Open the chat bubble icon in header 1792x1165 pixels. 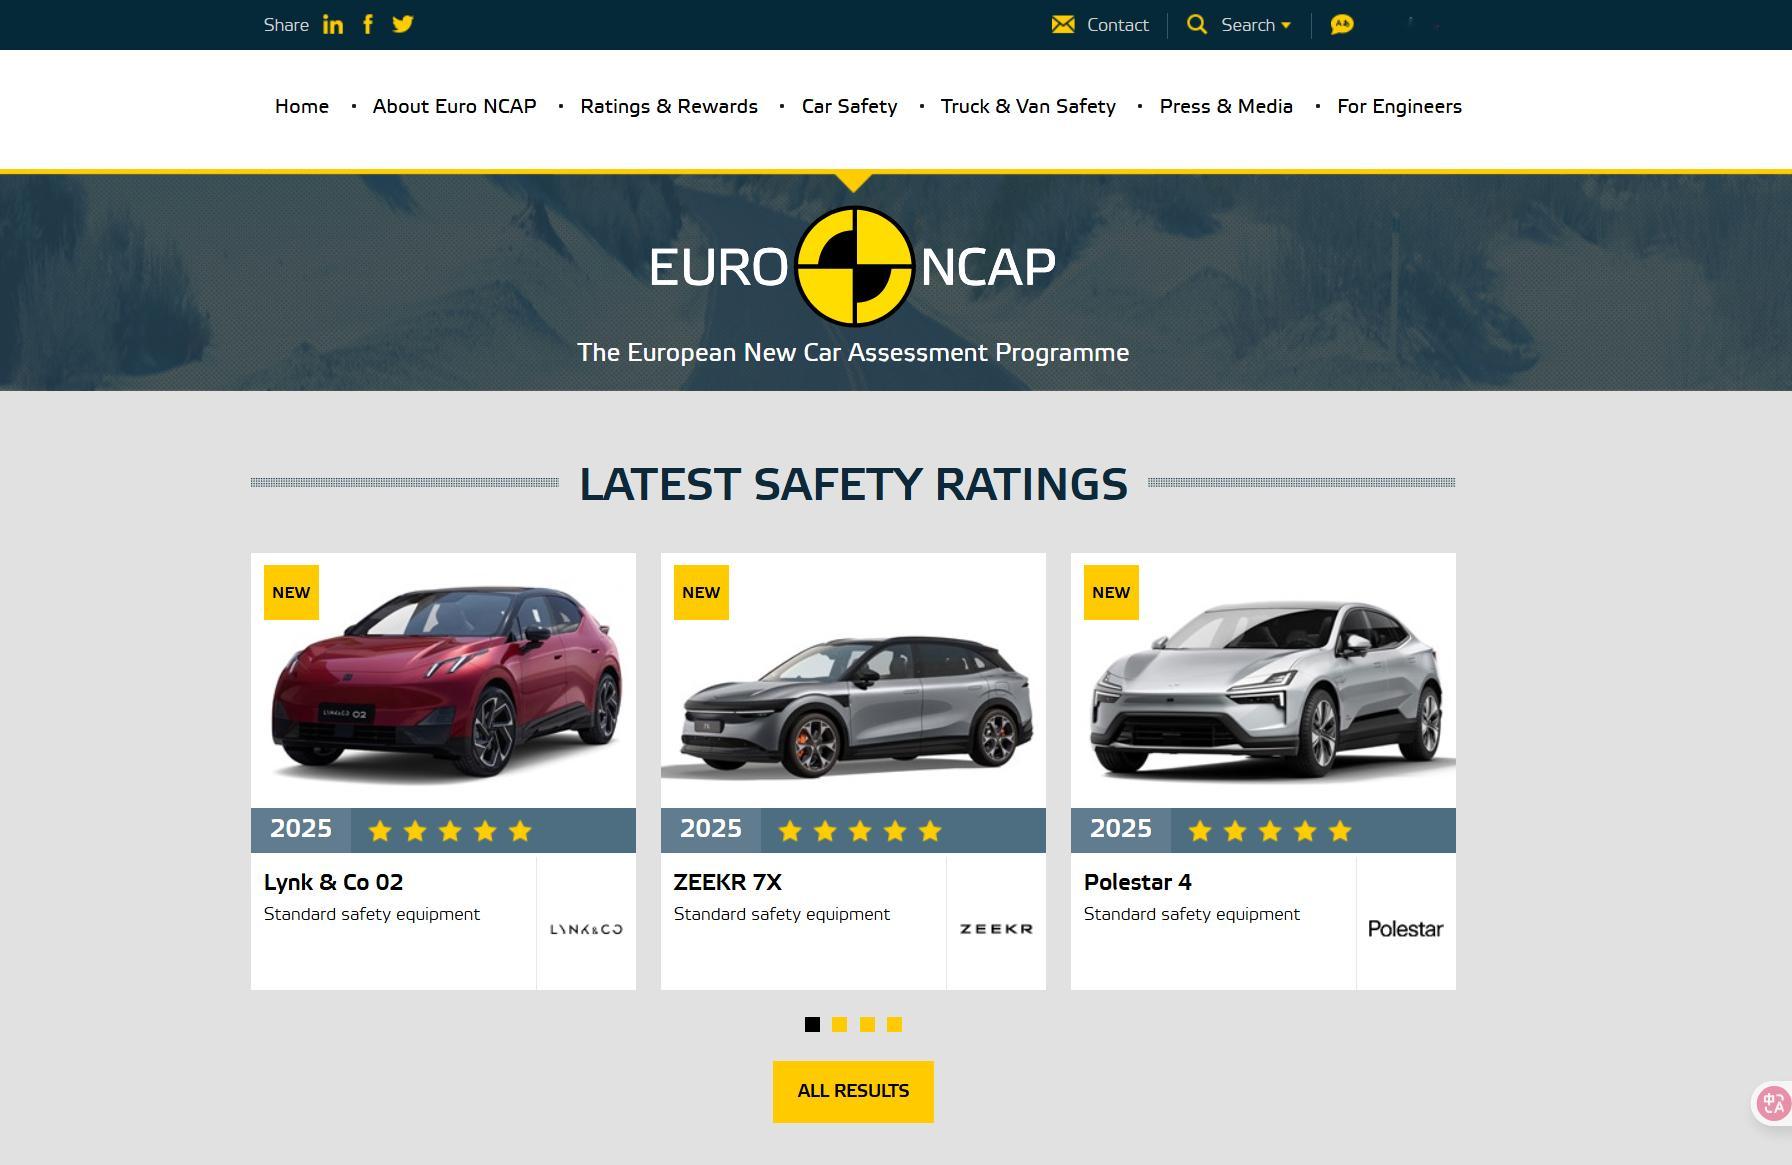(1342, 24)
